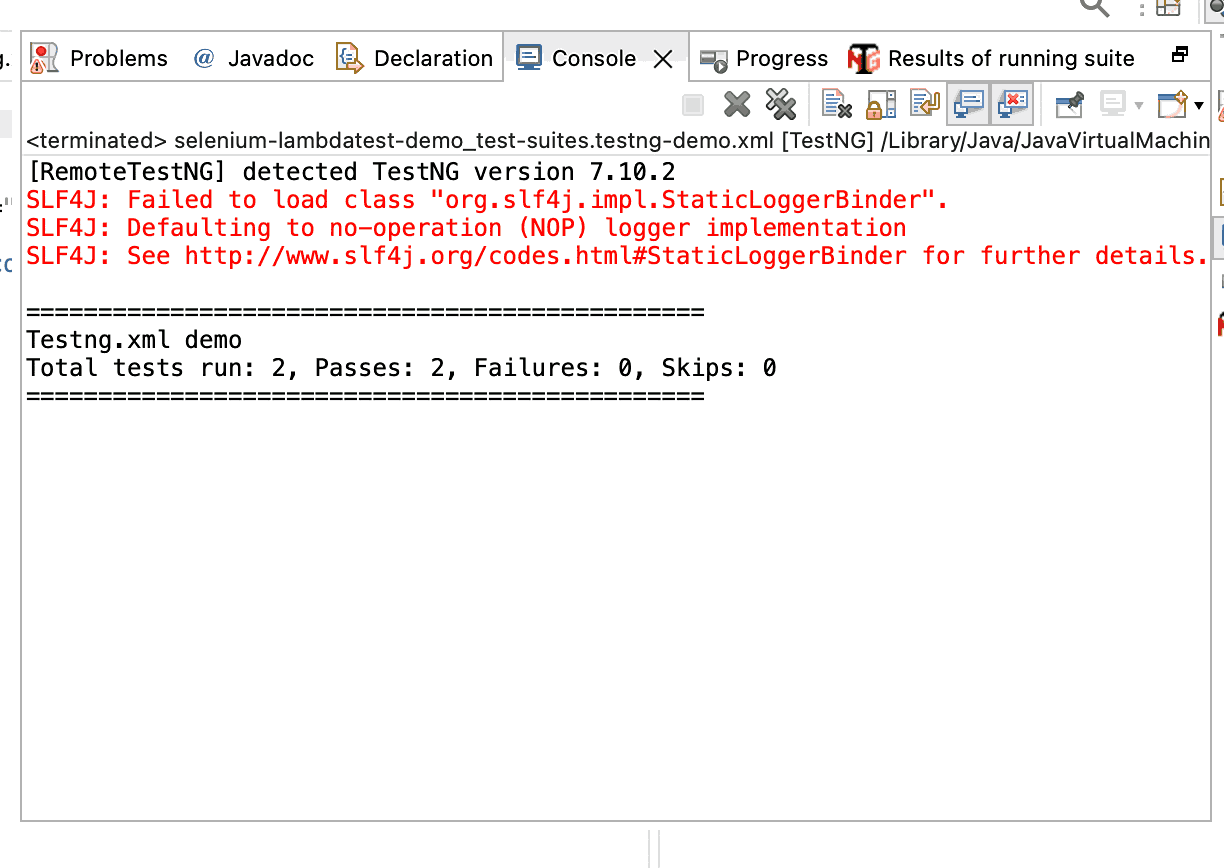The width and height of the screenshot is (1224, 868).
Task: Remove all terminated launches
Action: (x=779, y=103)
